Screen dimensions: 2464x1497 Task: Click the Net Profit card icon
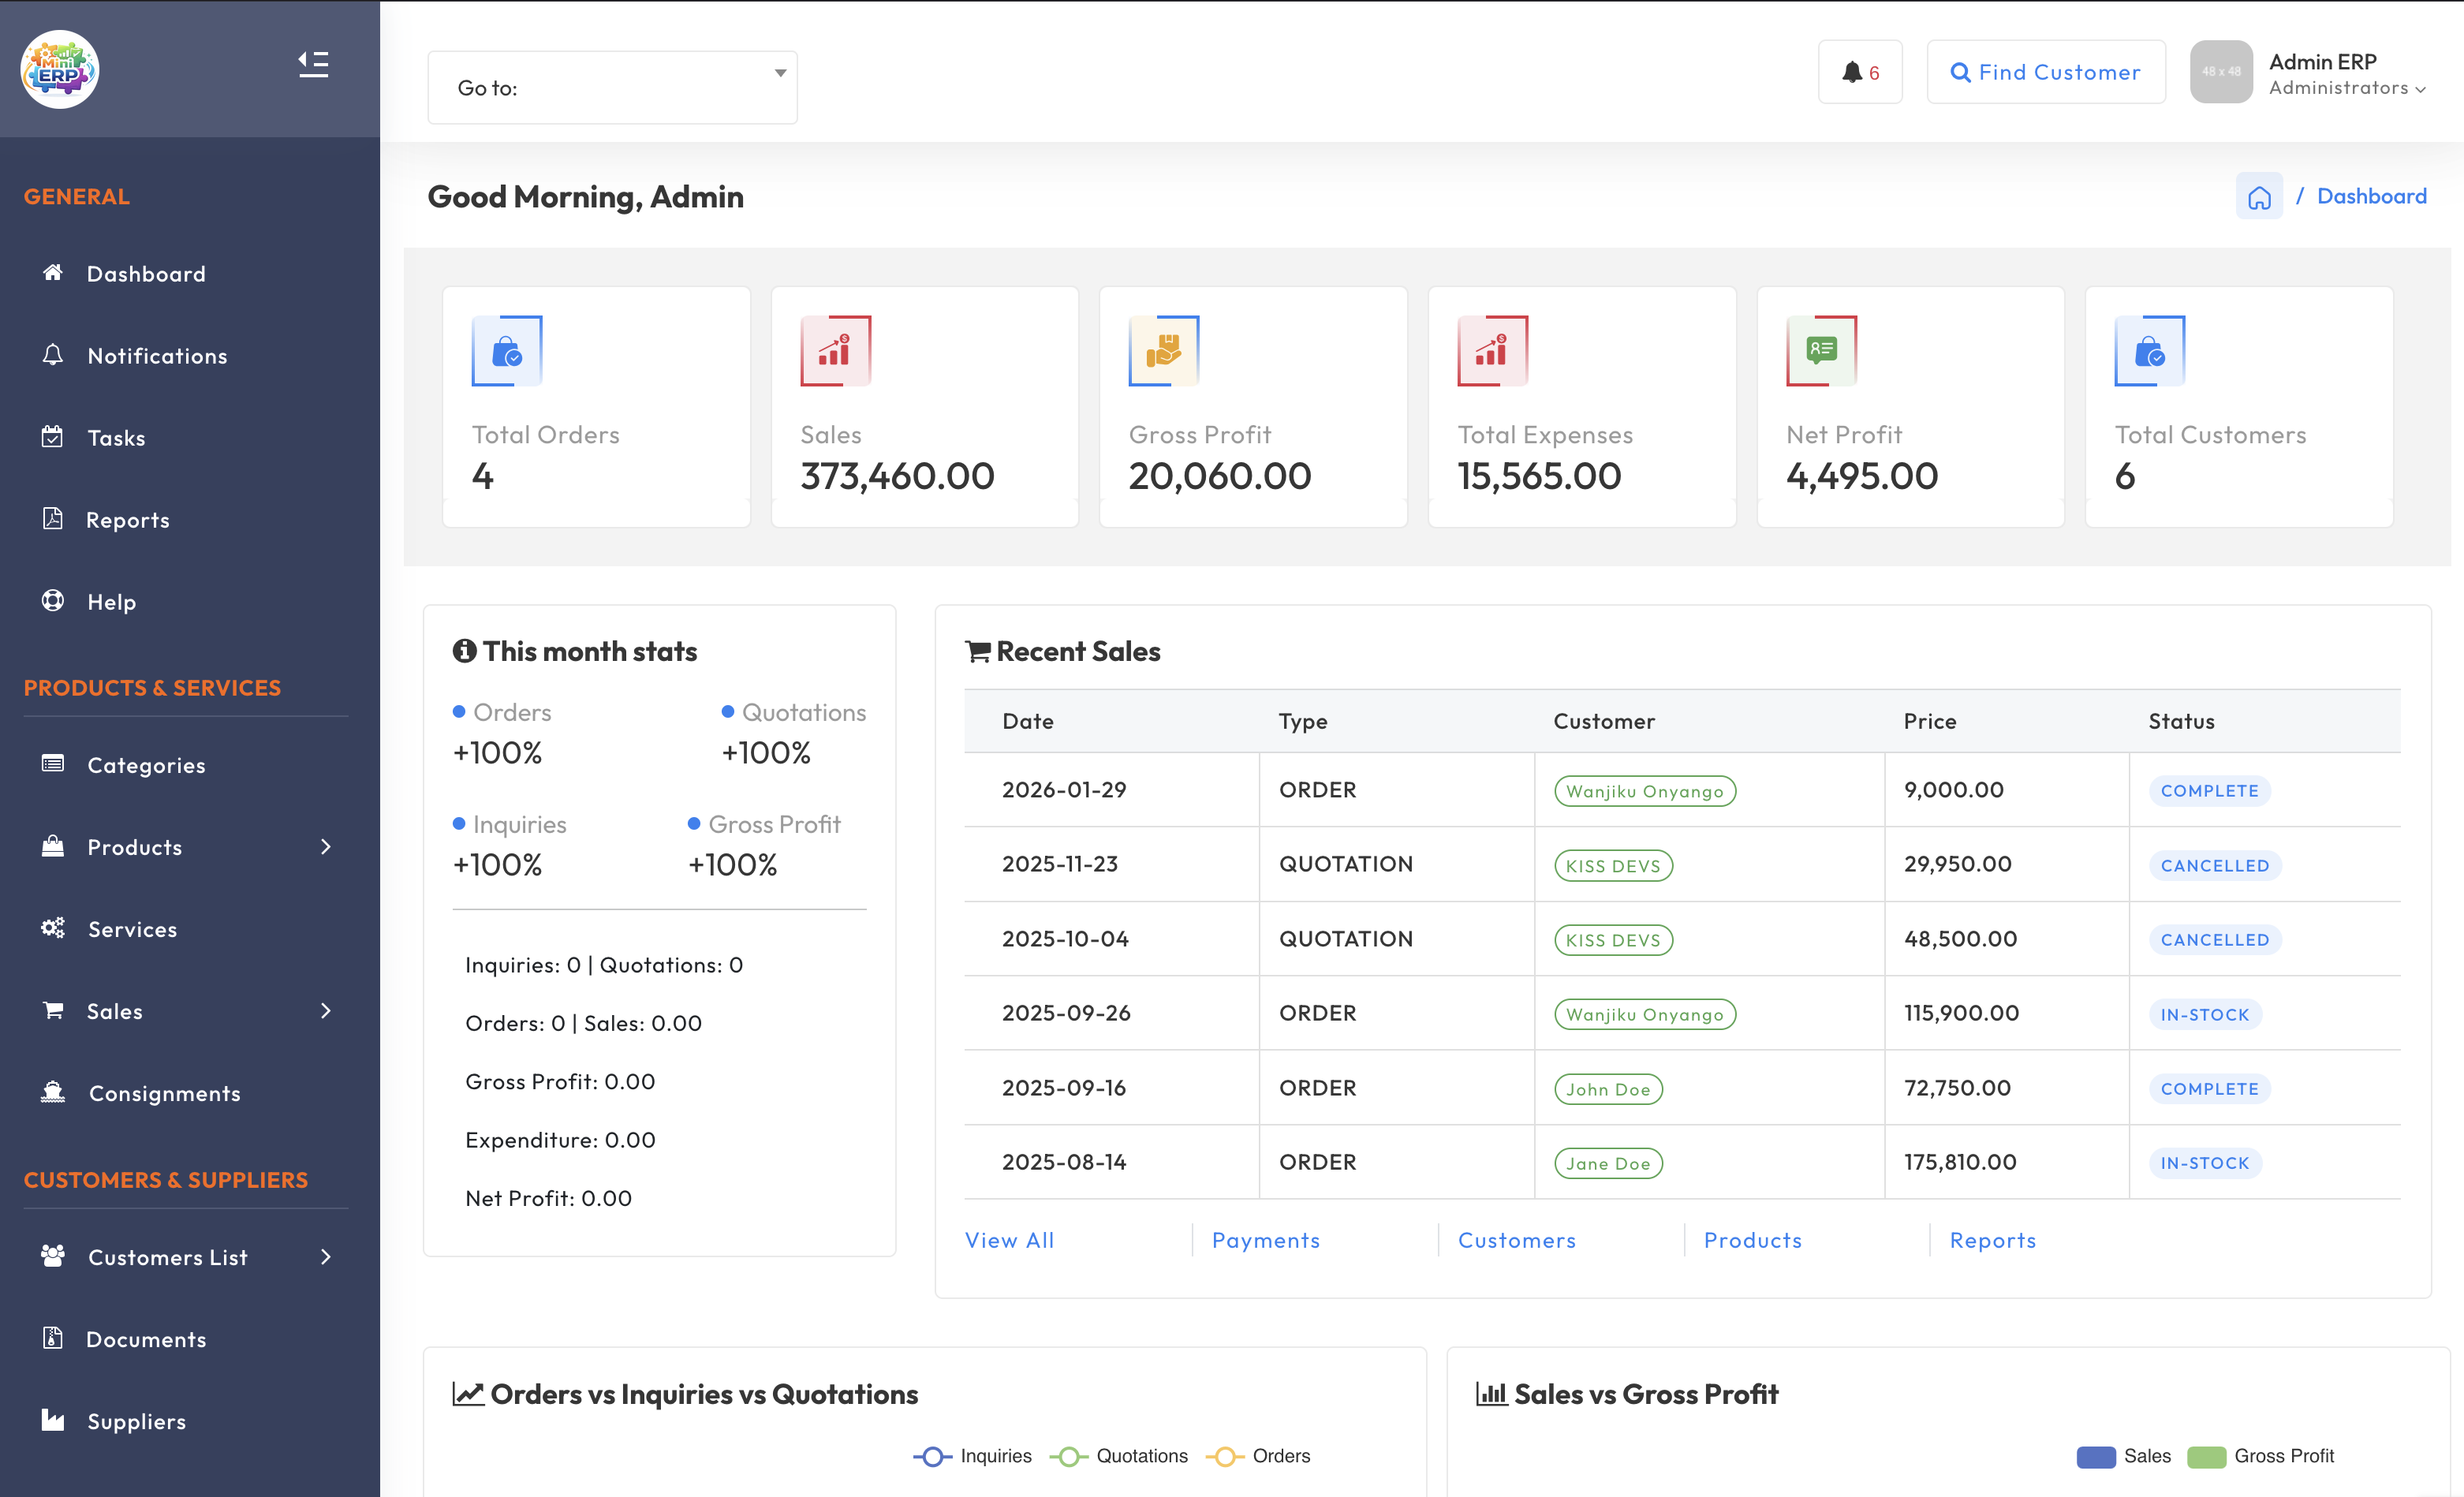pos(1820,351)
